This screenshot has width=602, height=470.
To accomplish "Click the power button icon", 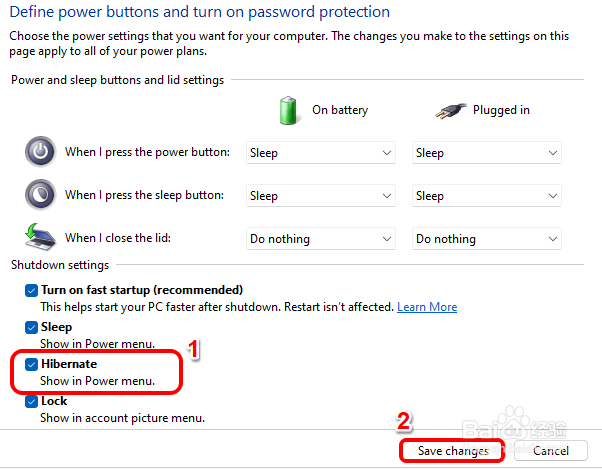I will (x=40, y=152).
